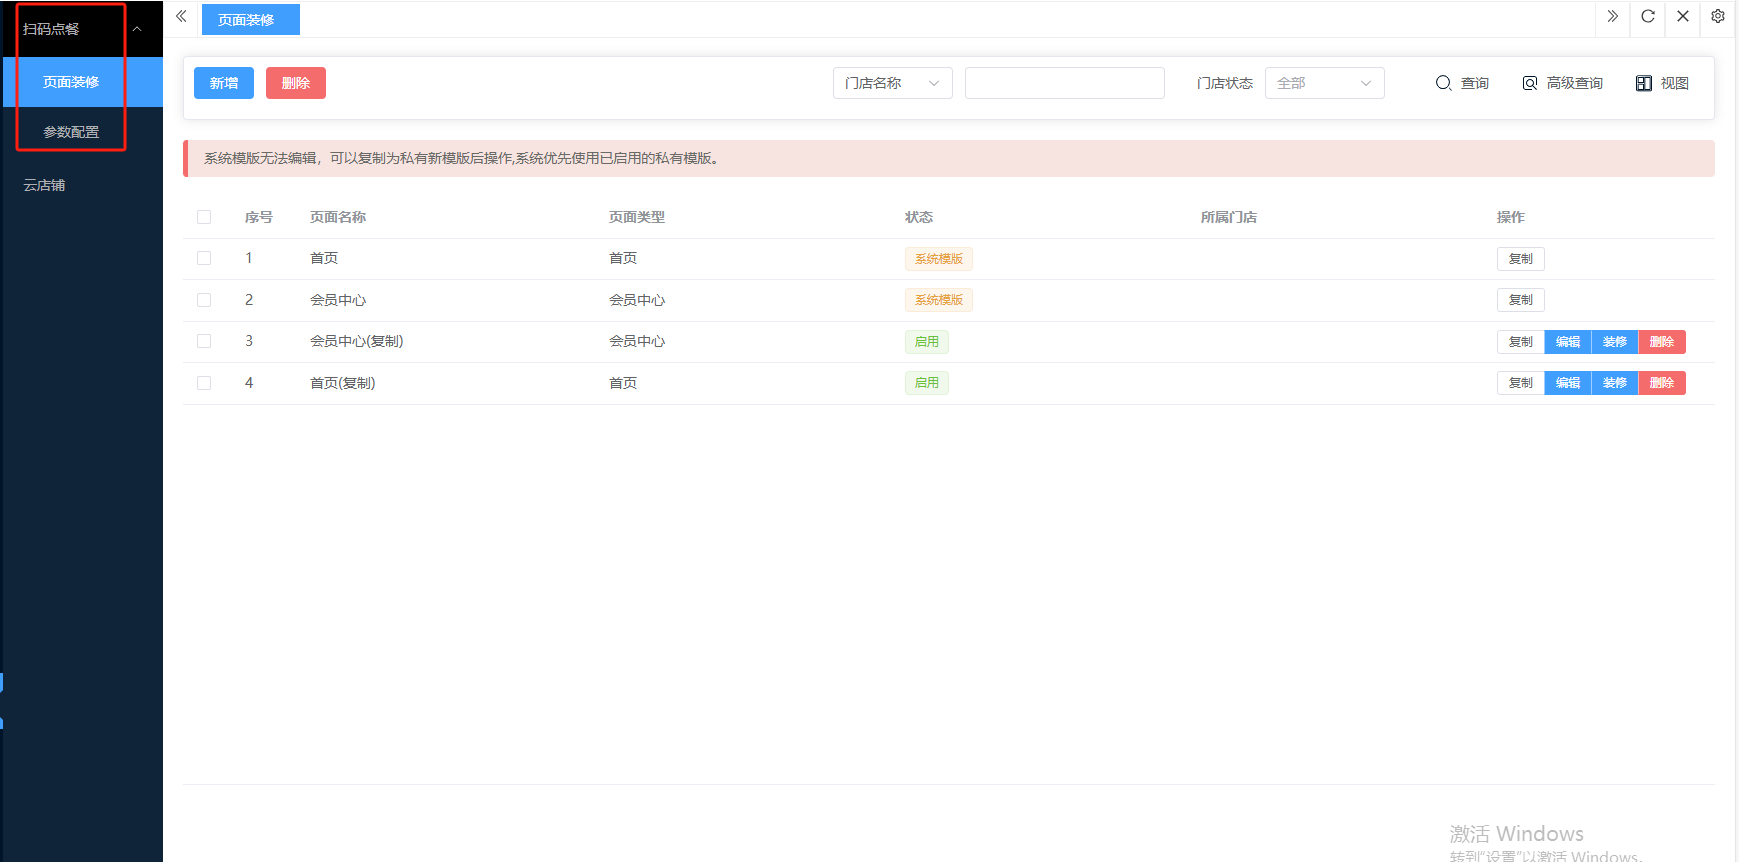1739x862 pixels.
Task: Click 装修 for 首页(复制) row
Action: pyautogui.click(x=1614, y=383)
